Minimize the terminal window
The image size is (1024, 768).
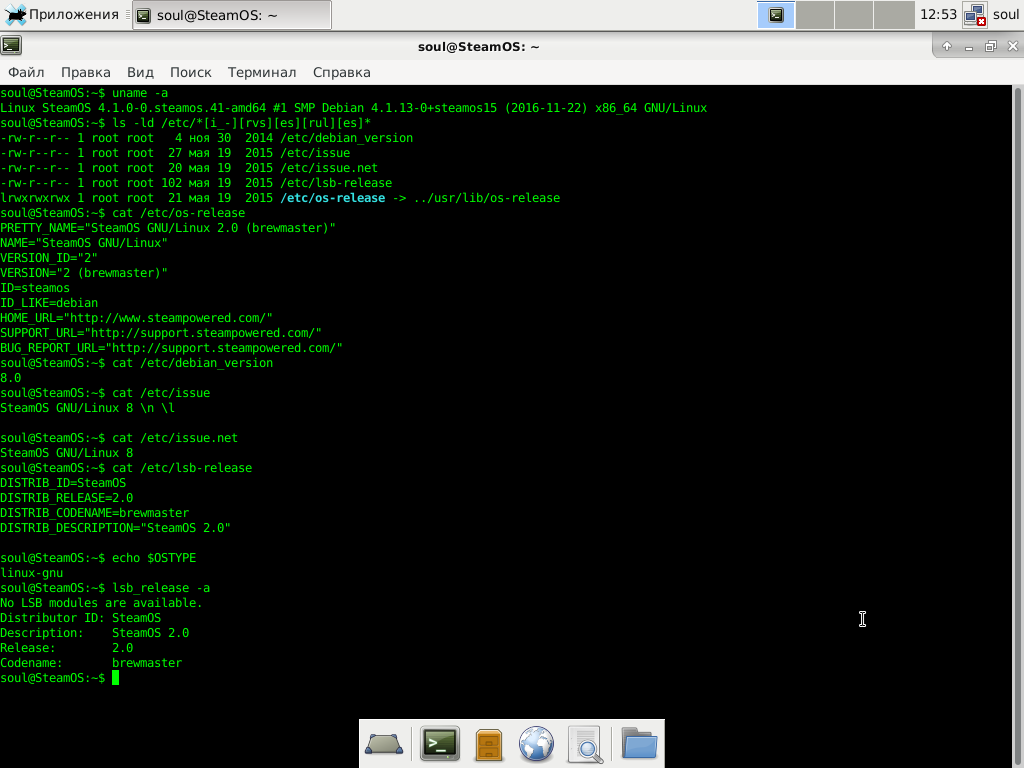(968, 46)
